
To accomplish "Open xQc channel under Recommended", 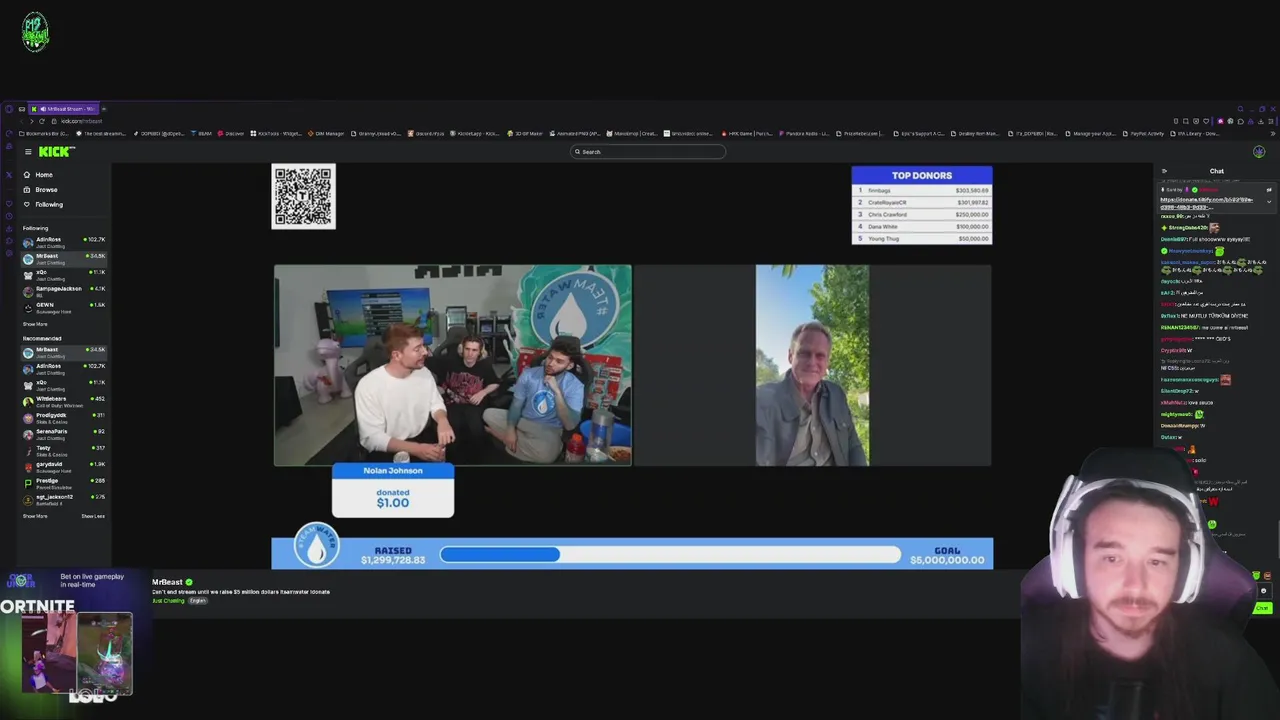I will pyautogui.click(x=64, y=384).
